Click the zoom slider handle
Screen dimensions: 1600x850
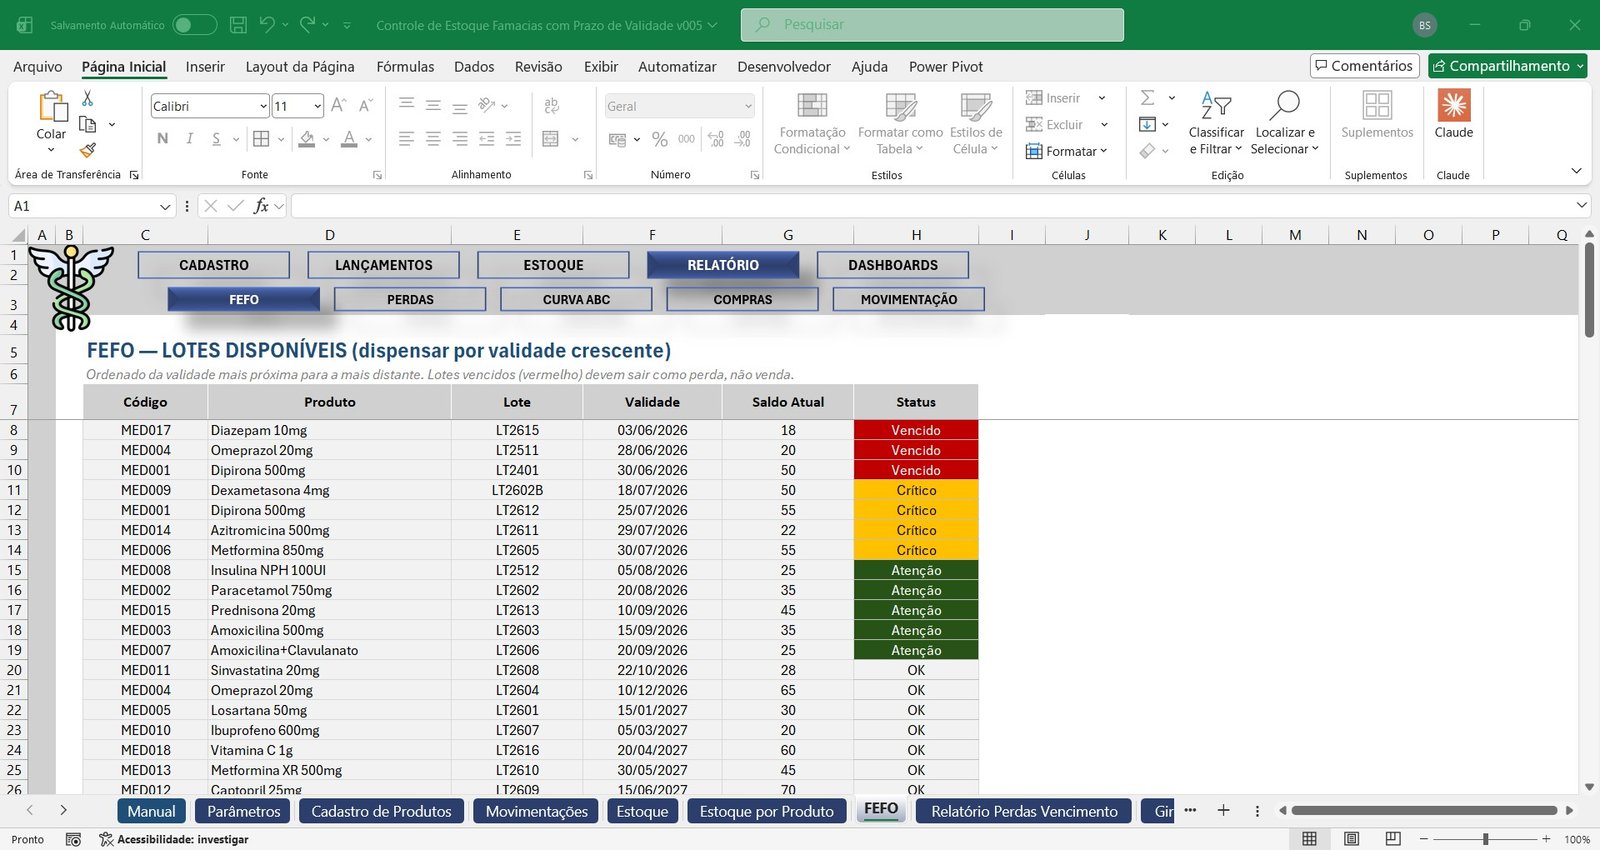tap(1485, 839)
